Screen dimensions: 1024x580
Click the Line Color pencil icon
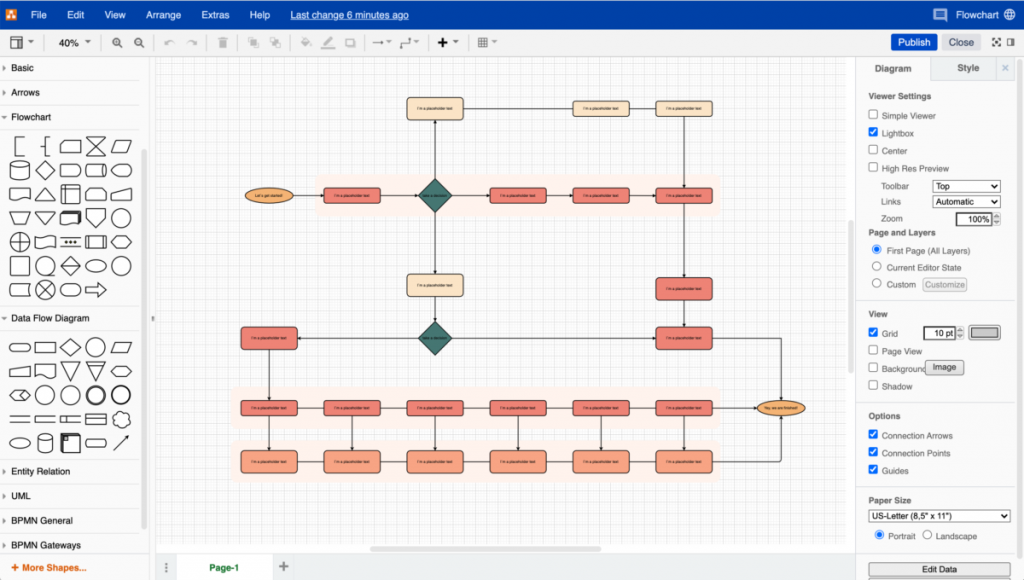pos(327,42)
